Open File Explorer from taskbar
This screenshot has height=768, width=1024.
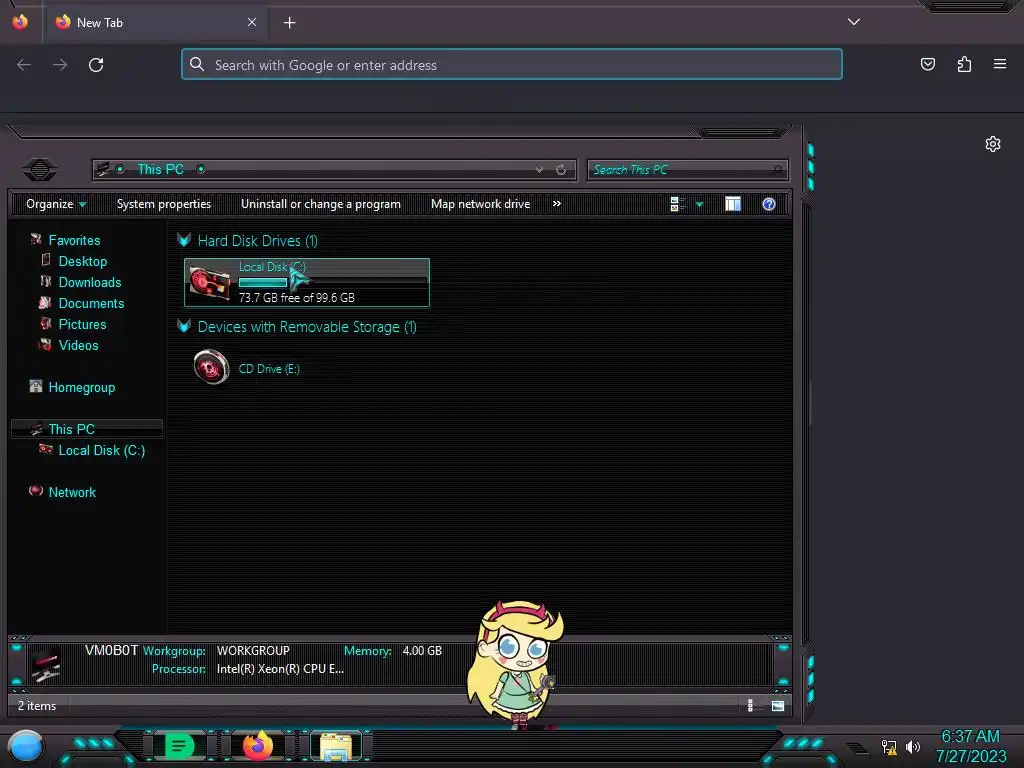(x=336, y=746)
